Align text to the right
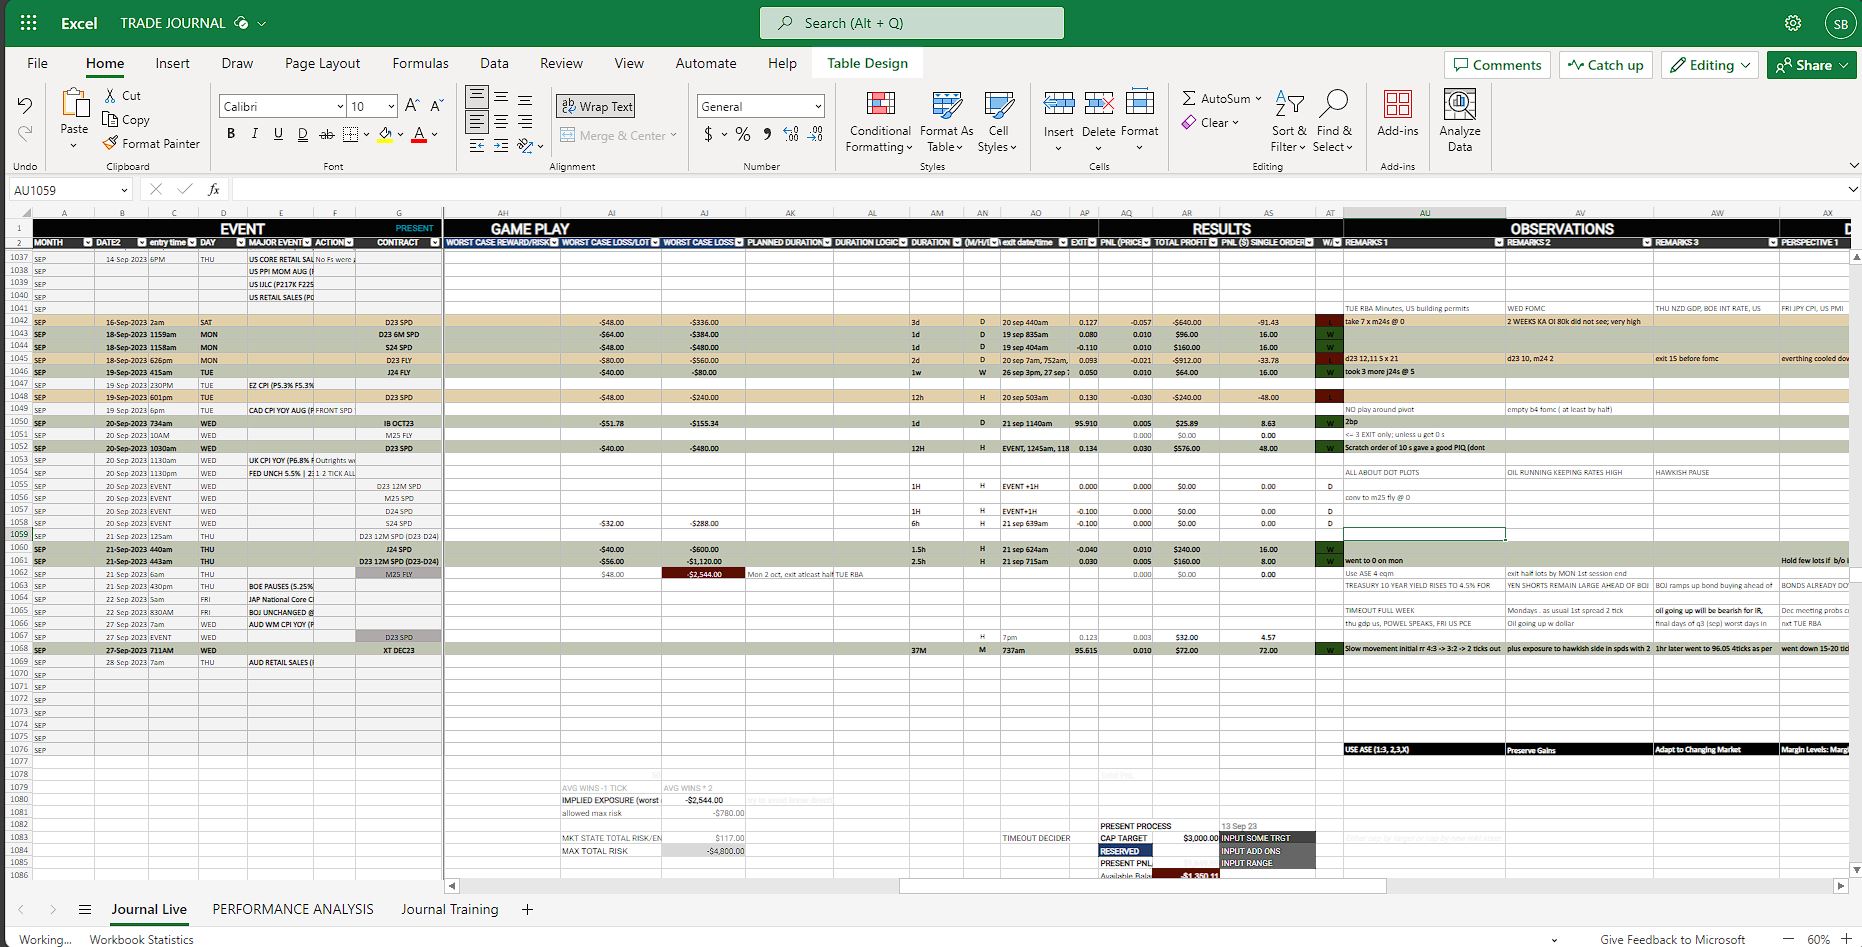The image size is (1862, 947). 525,122
